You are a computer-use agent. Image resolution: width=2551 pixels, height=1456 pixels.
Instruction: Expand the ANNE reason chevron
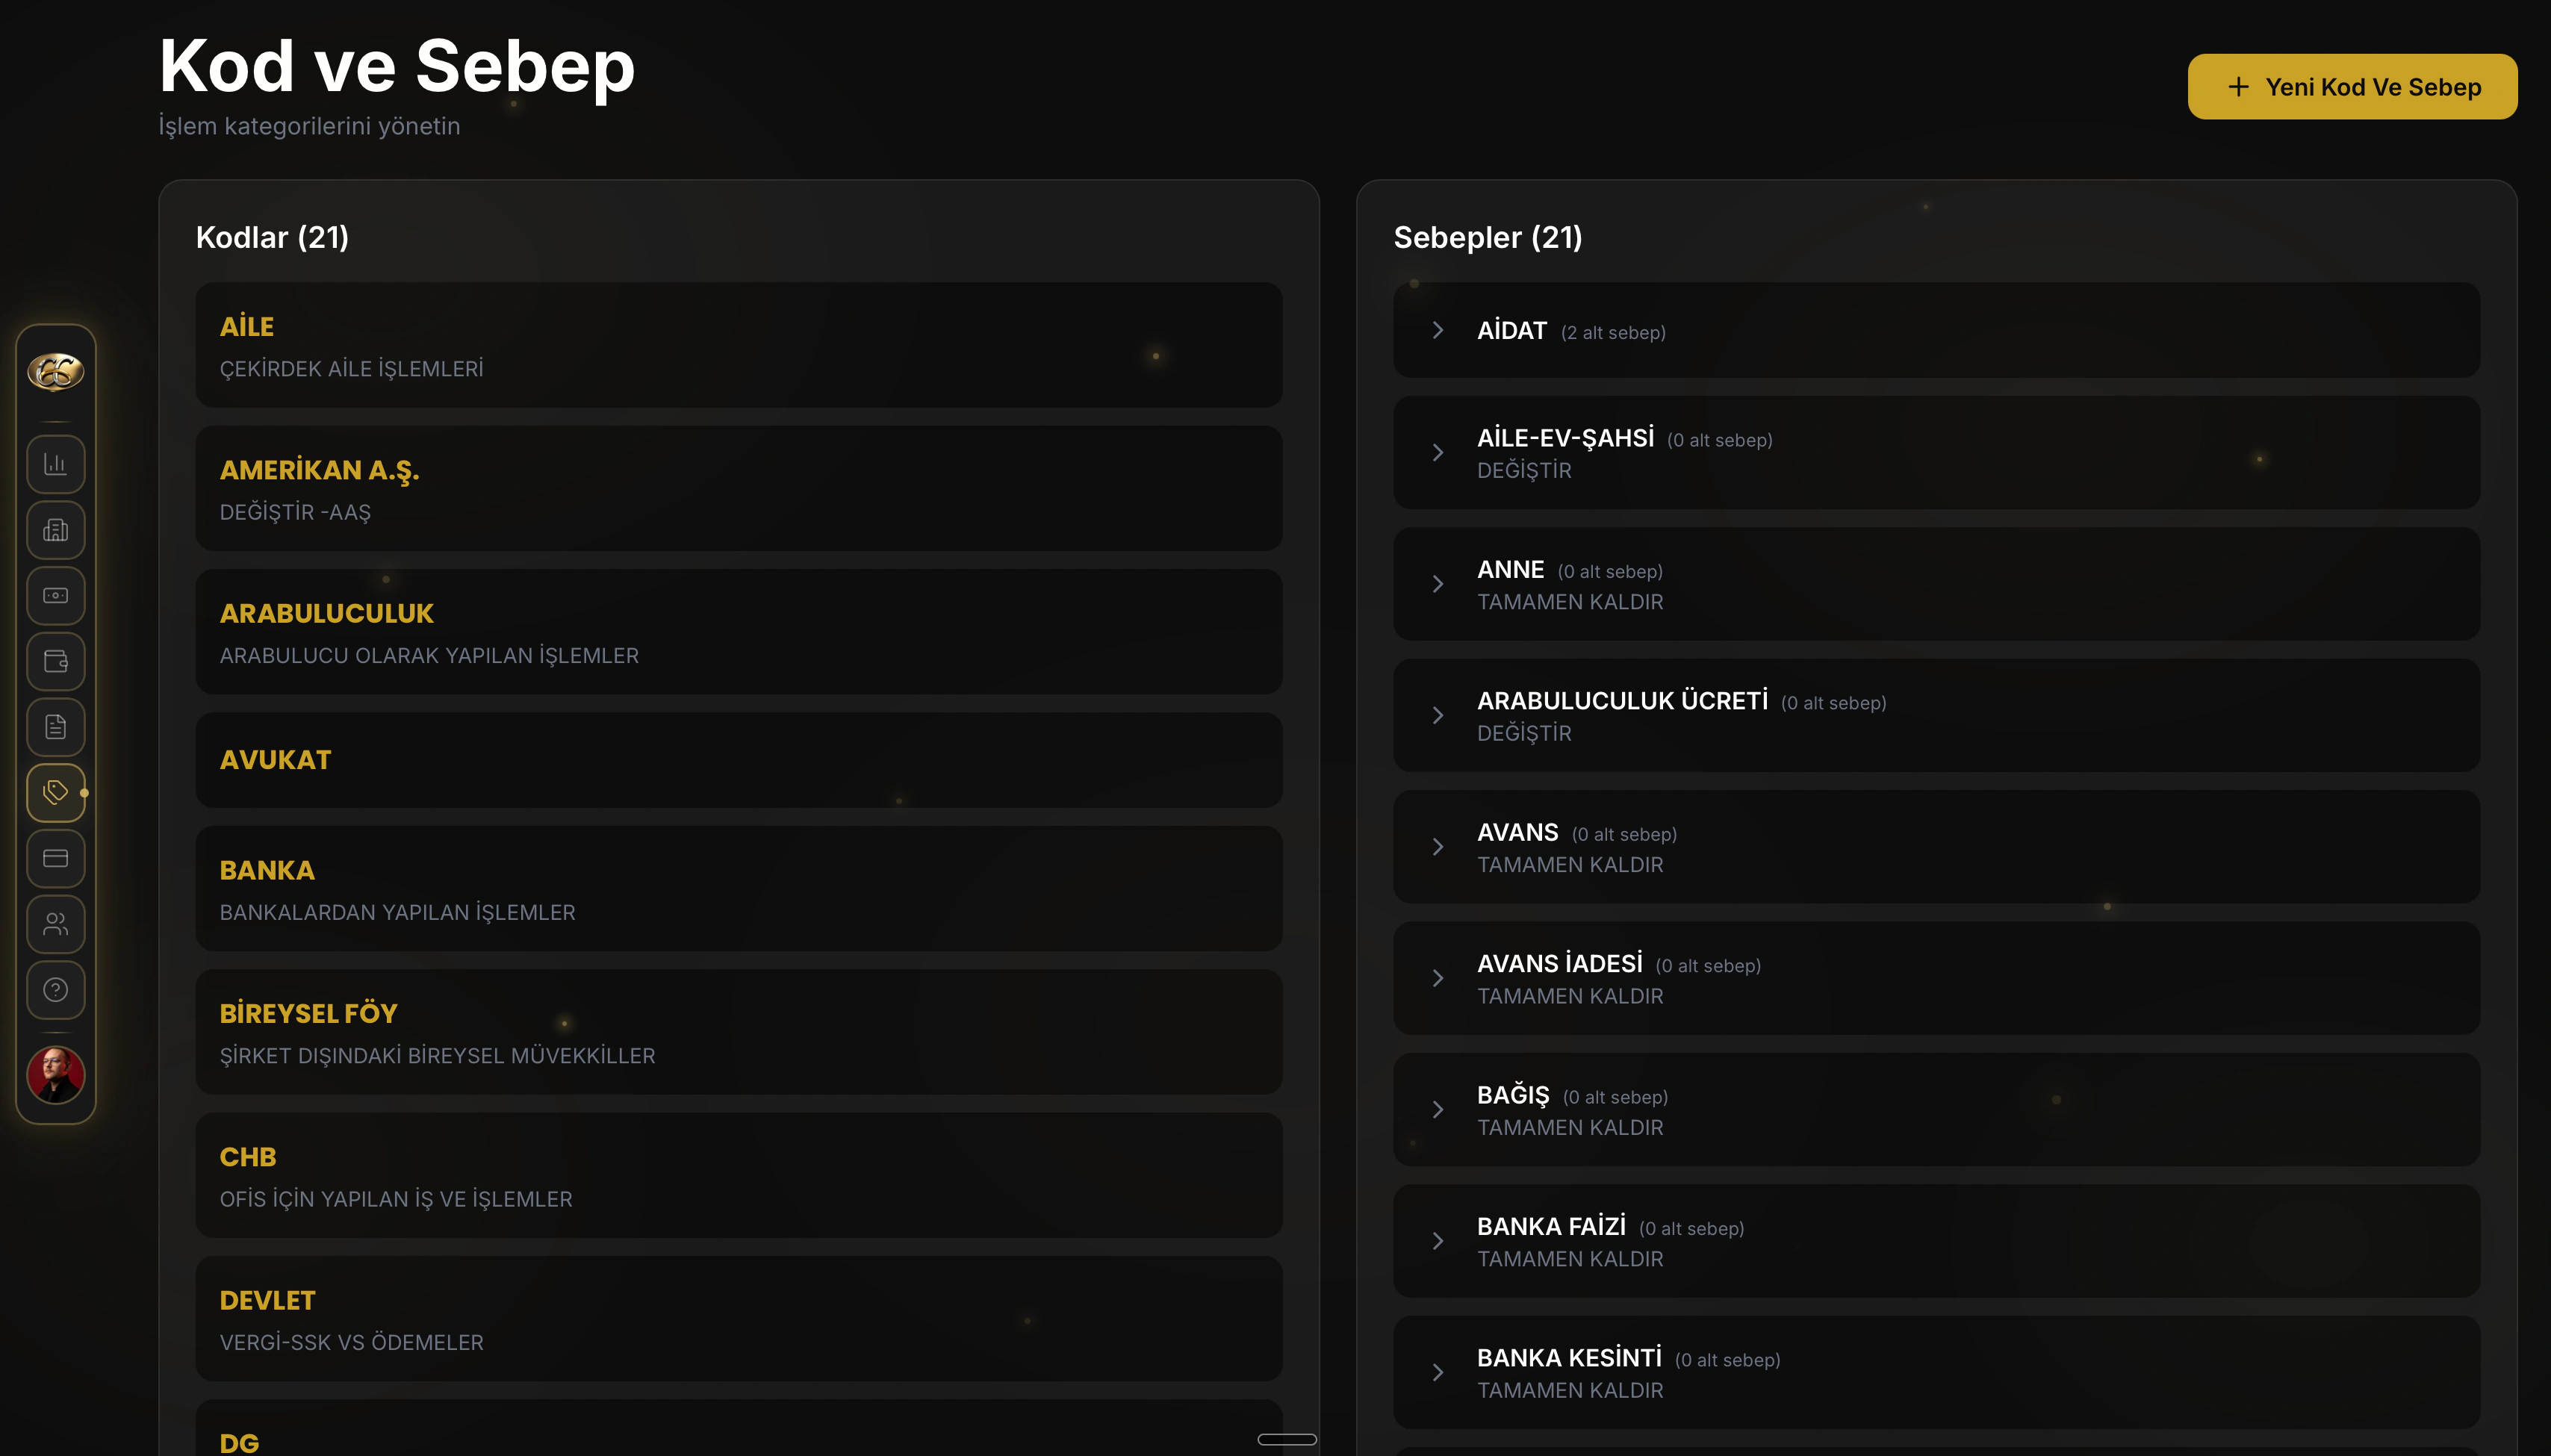pyautogui.click(x=1437, y=584)
